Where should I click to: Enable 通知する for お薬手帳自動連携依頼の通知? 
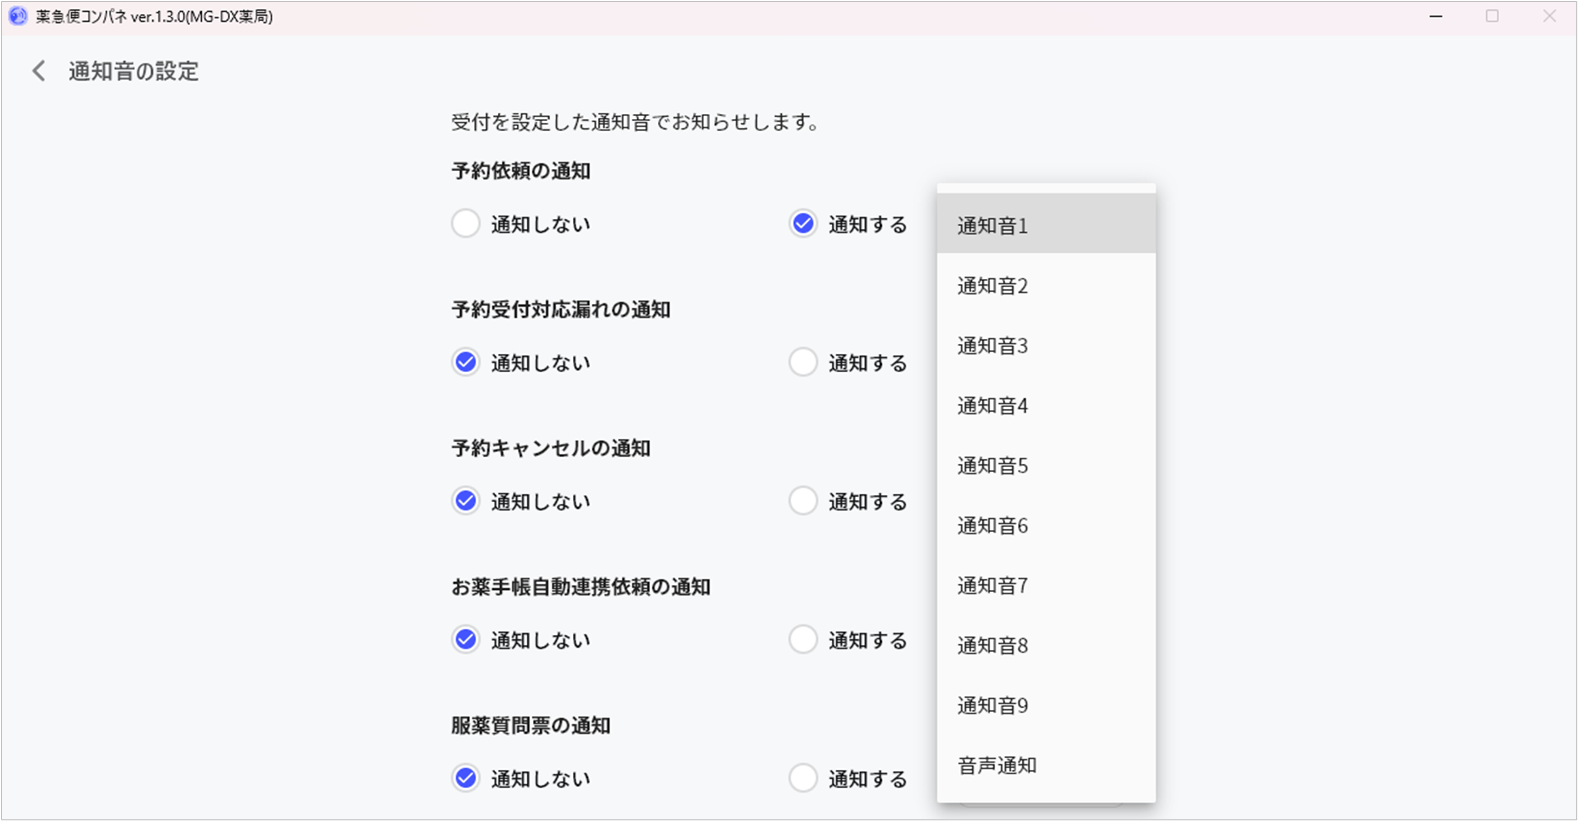(803, 640)
